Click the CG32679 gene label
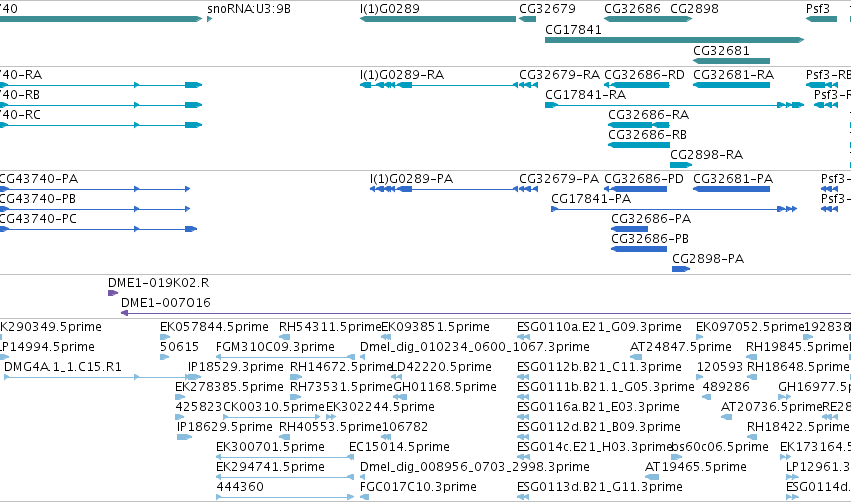This screenshot has width=851, height=502. point(548,9)
